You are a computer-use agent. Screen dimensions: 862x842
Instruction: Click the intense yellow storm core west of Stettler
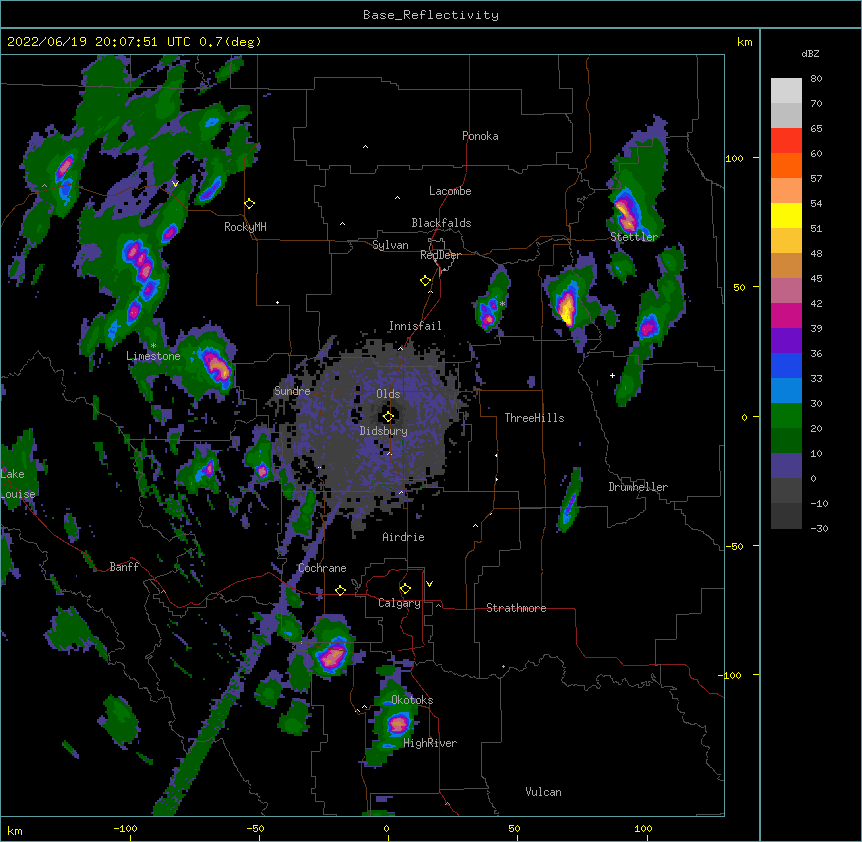pos(566,308)
